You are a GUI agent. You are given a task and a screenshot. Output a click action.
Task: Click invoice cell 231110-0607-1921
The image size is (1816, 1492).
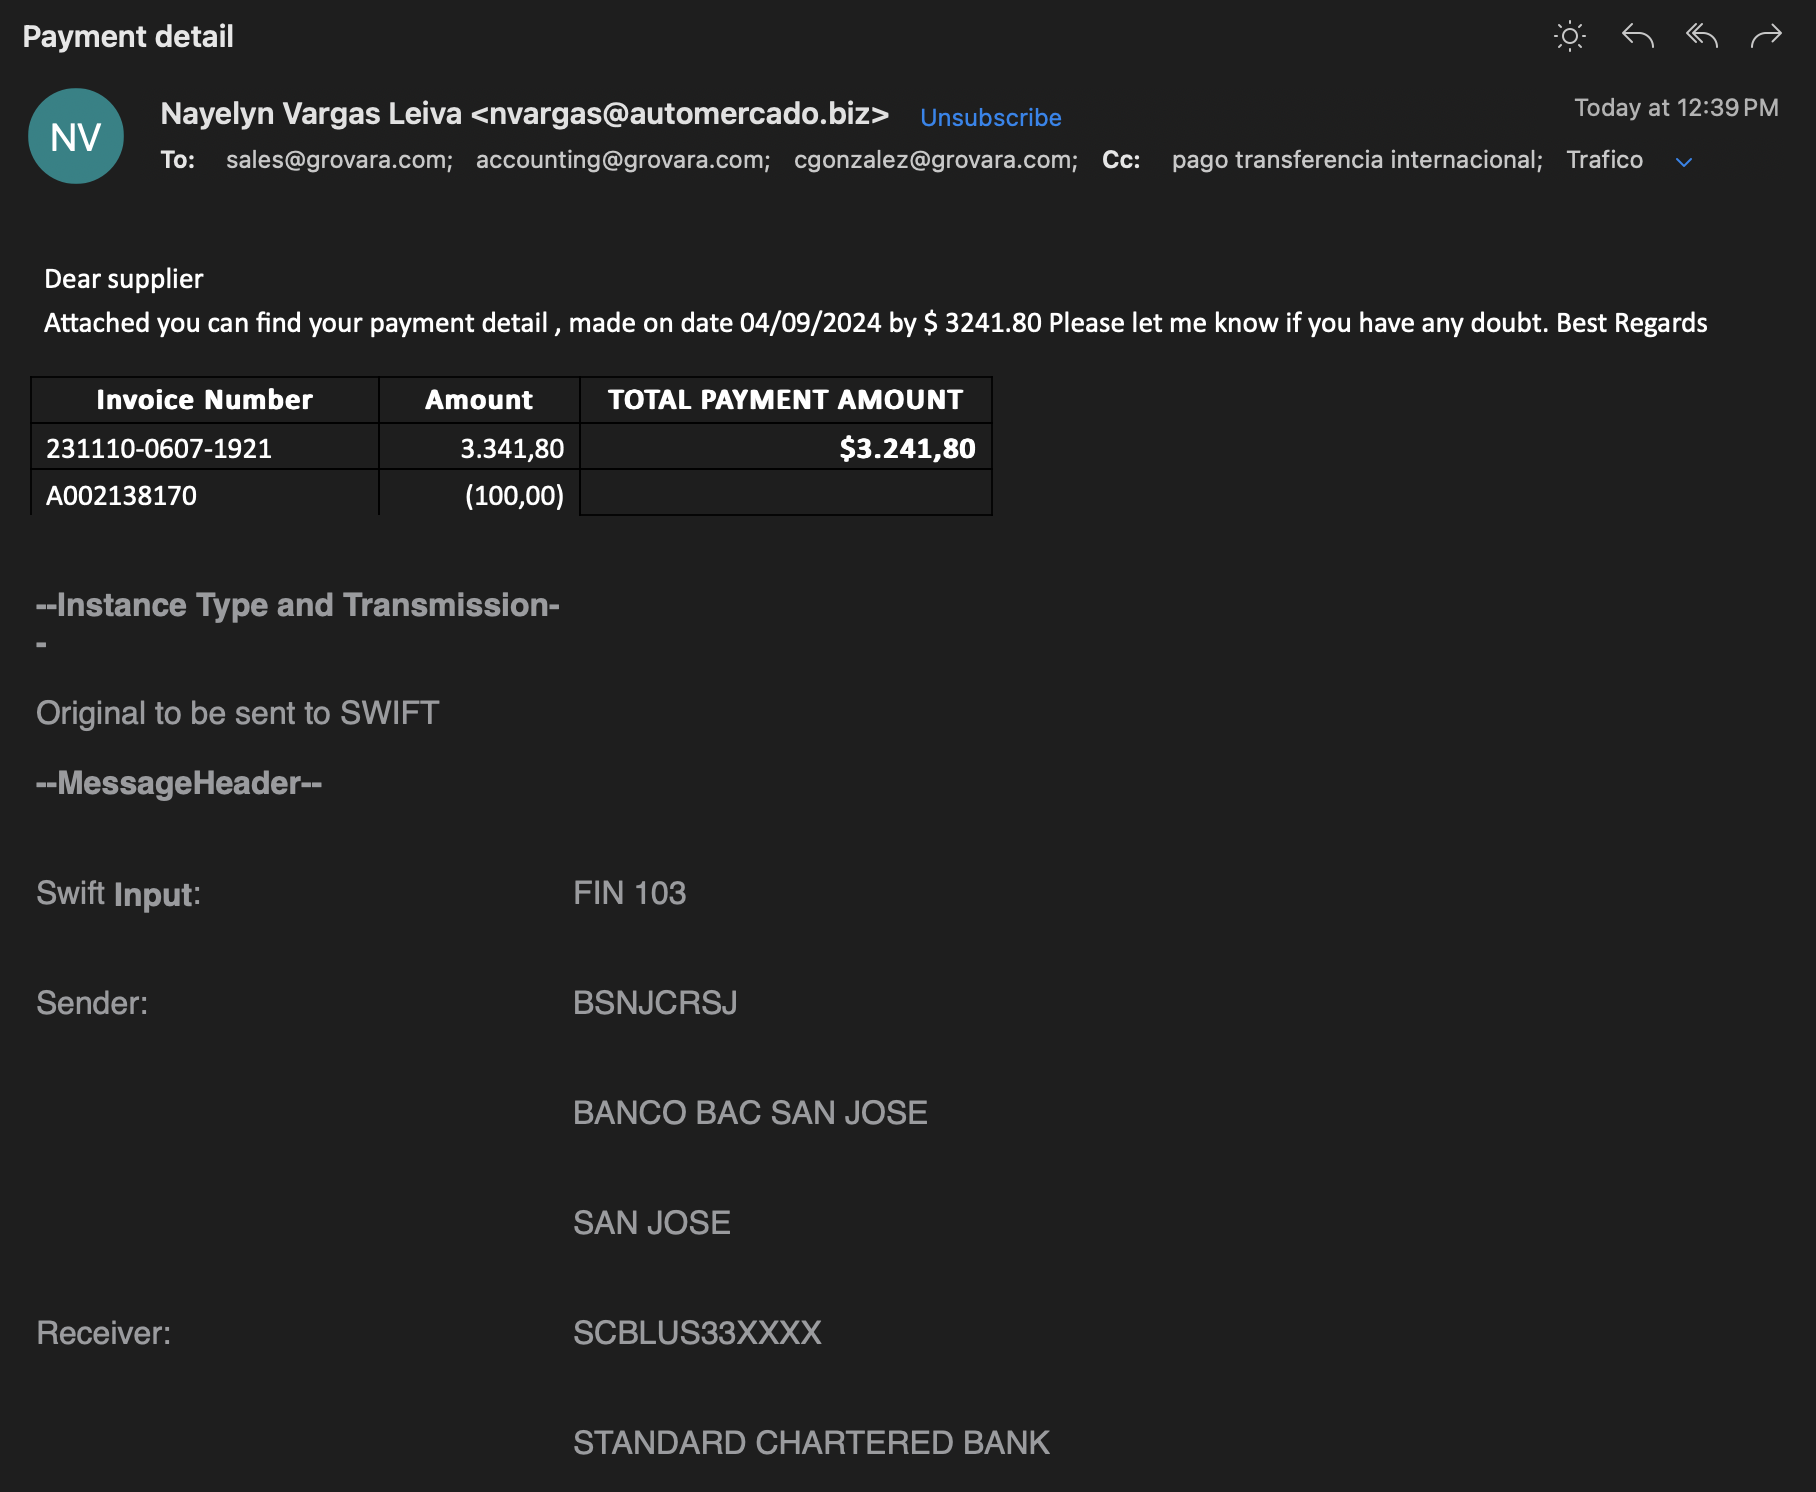[205, 448]
